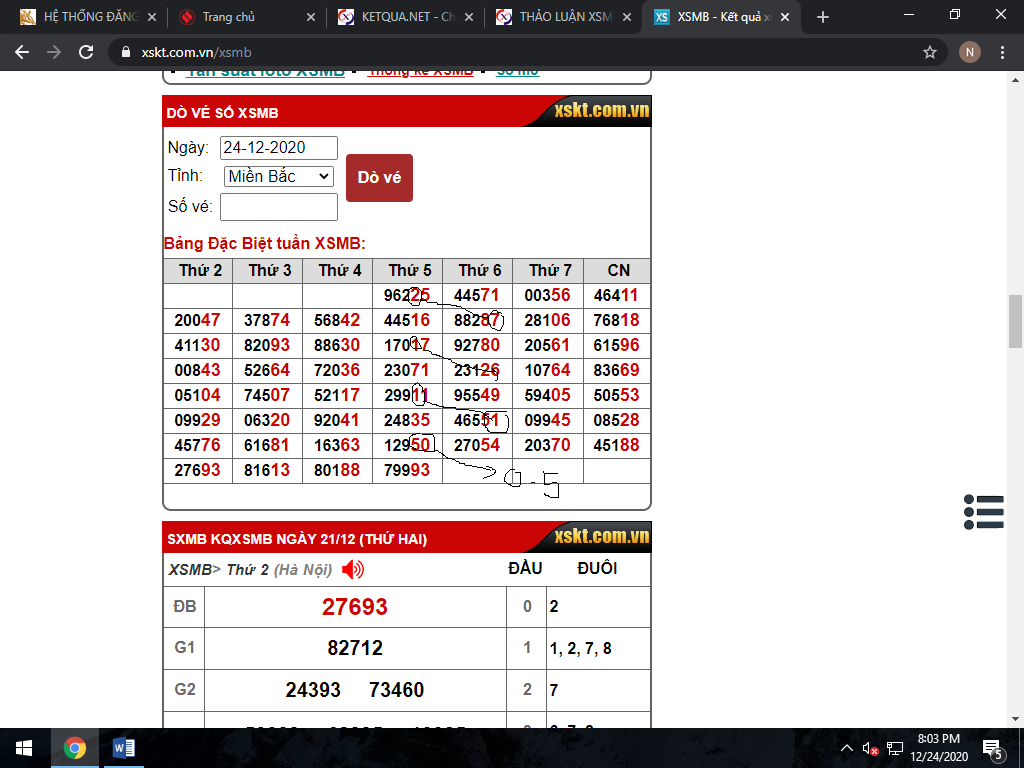Bookmark this page with star icon
This screenshot has width=1024, height=768.
(930, 52)
